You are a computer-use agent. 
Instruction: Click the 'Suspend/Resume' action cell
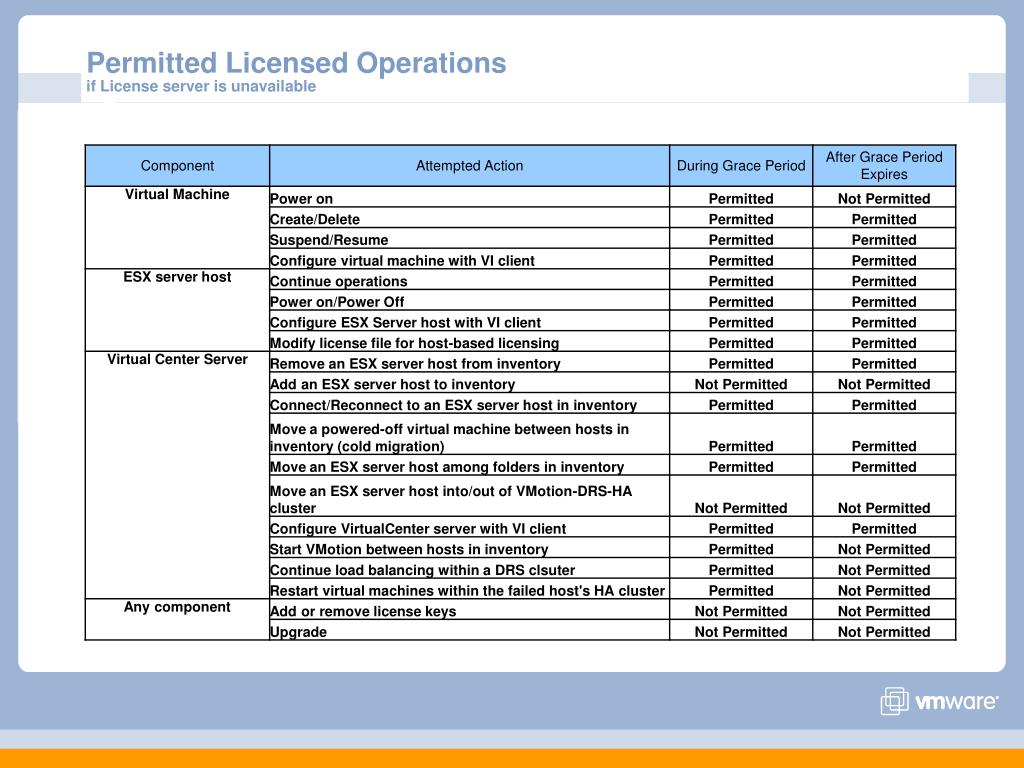tap(470, 240)
